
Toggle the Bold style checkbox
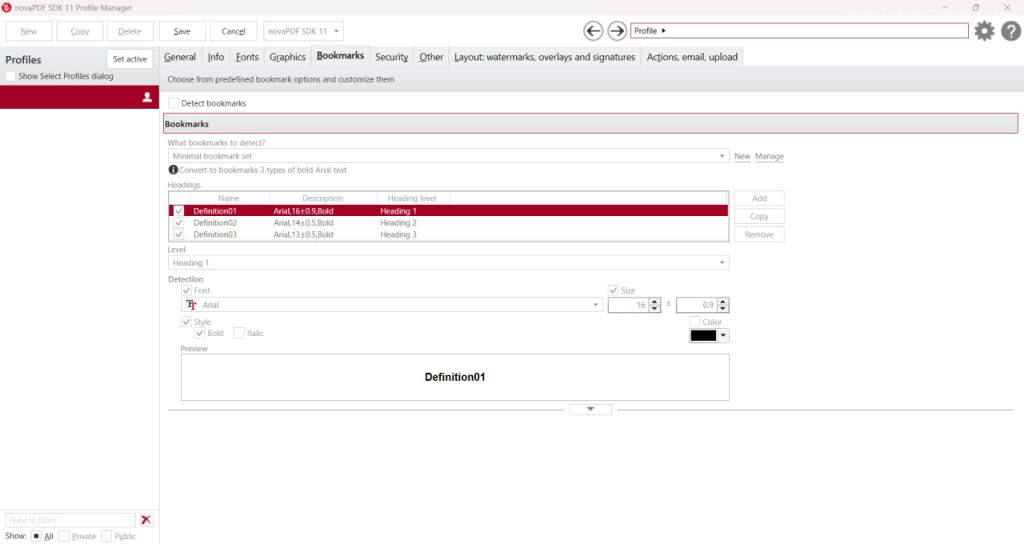(x=199, y=333)
